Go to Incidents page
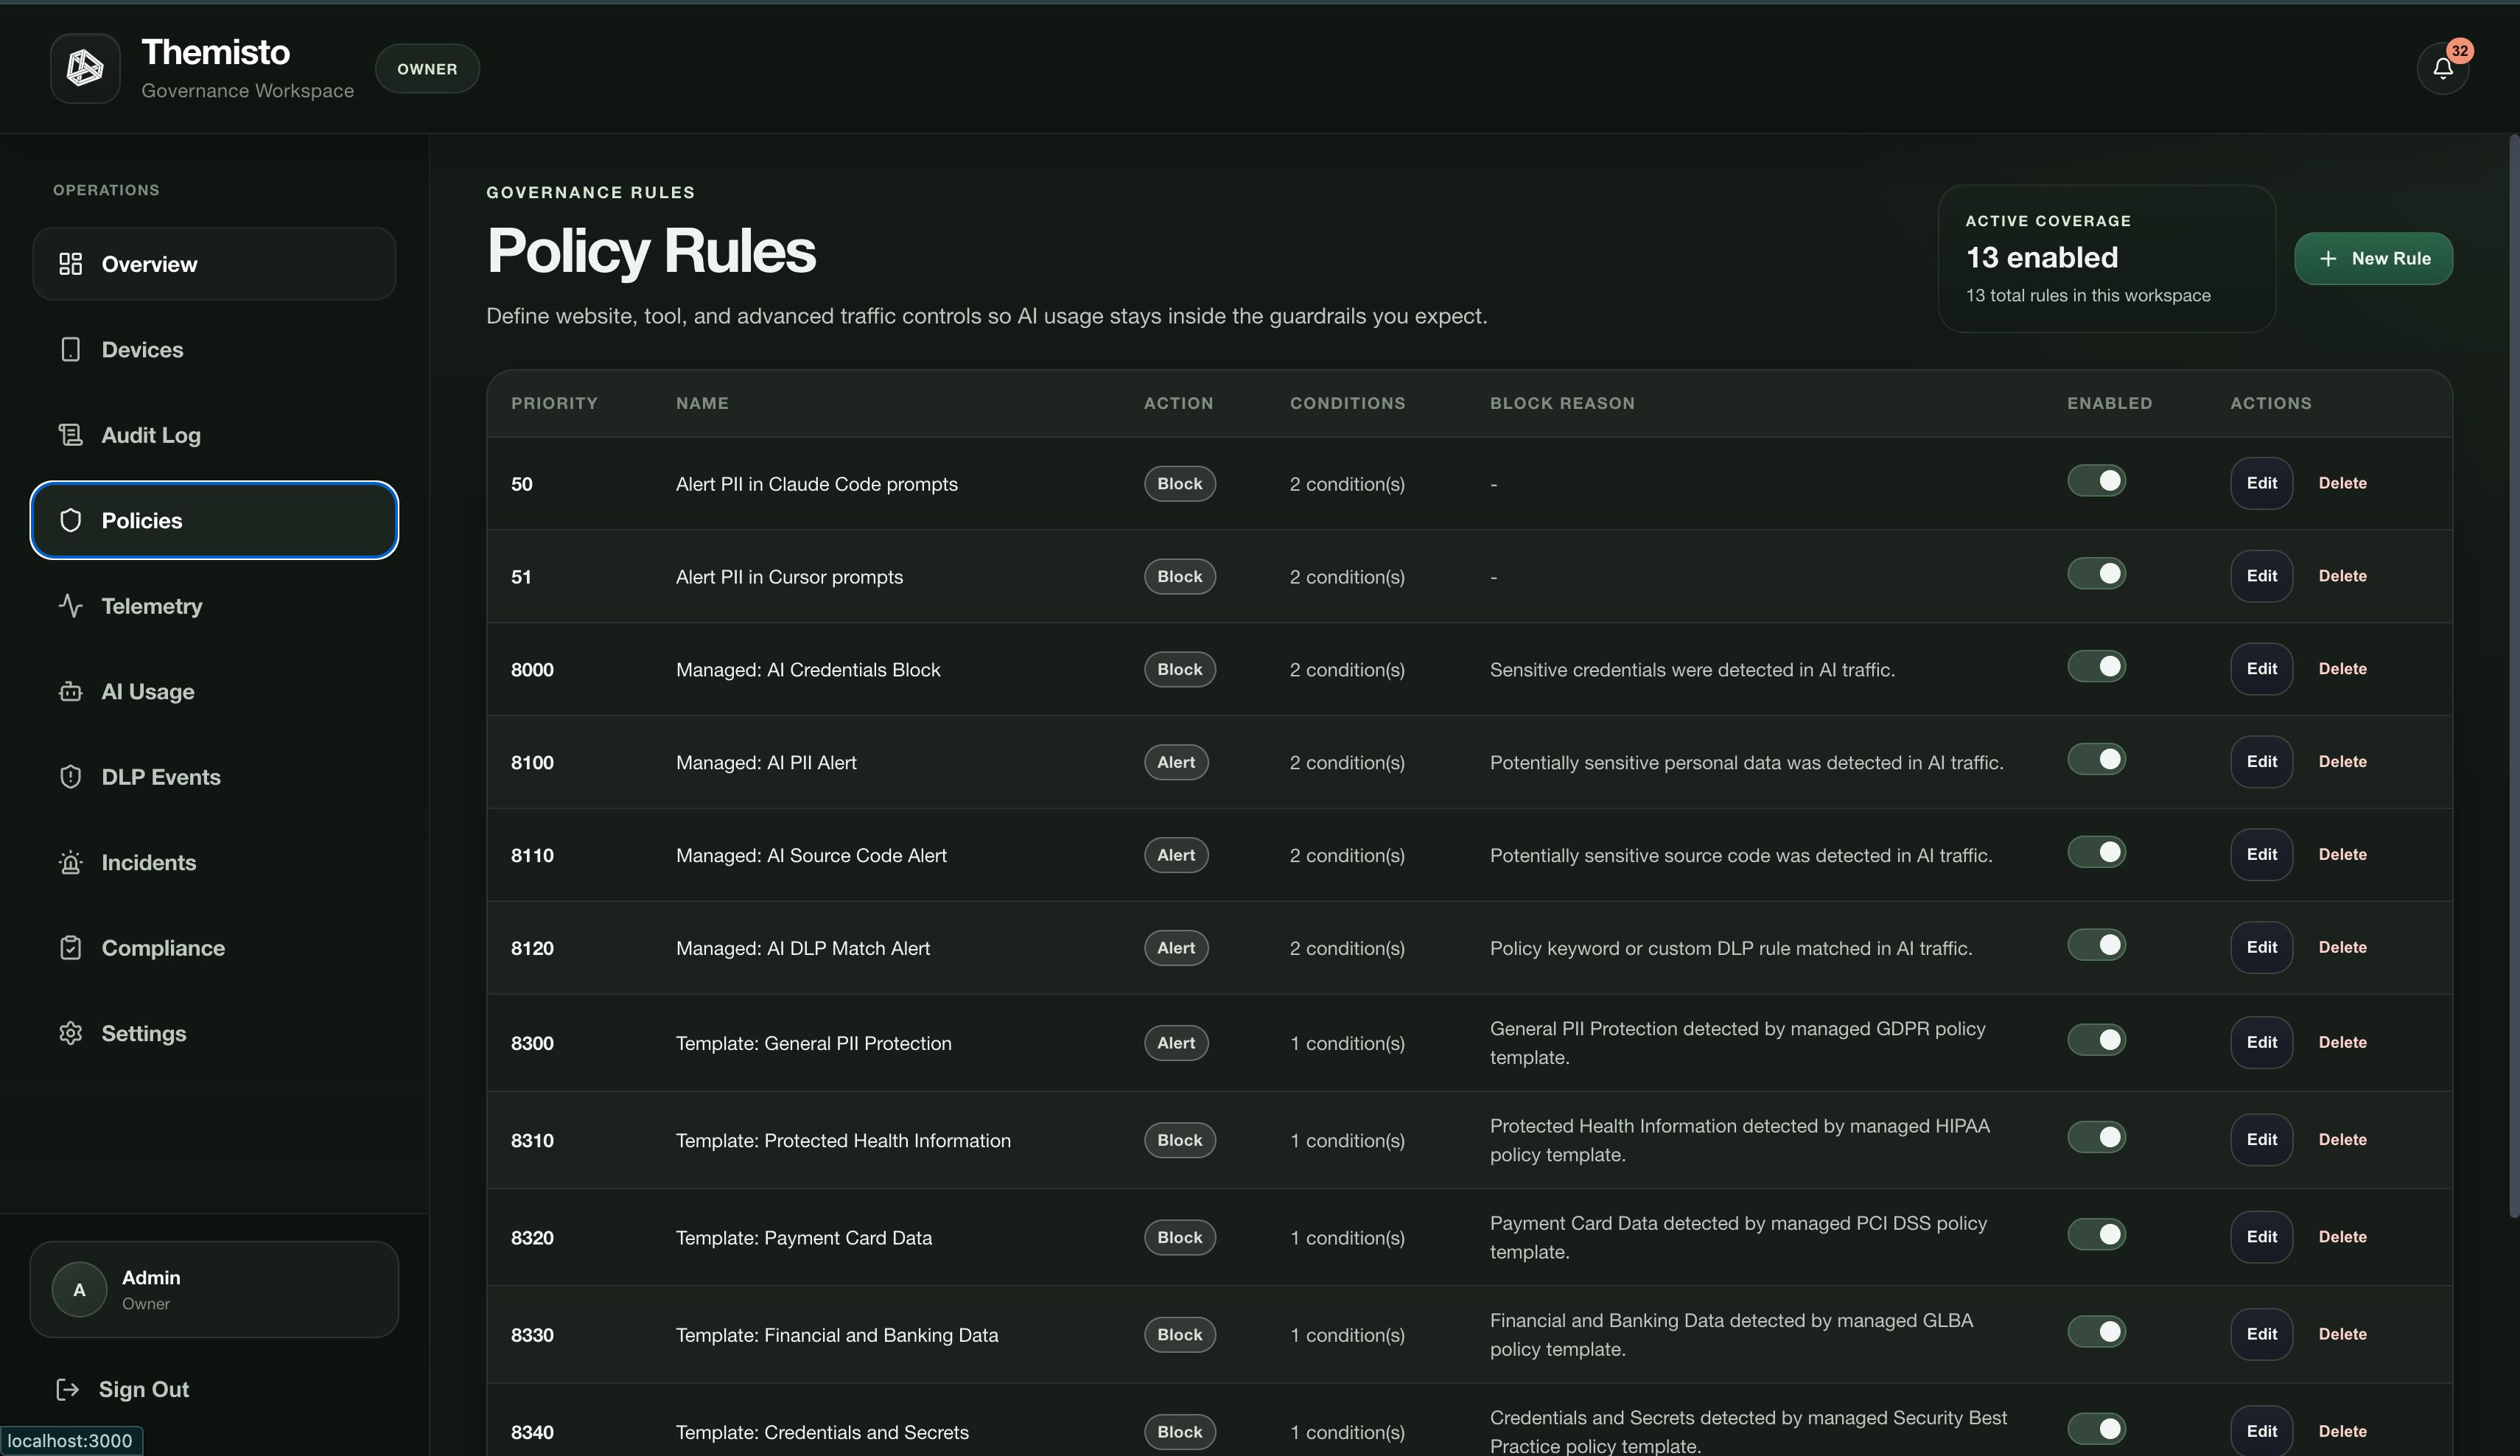Viewport: 2520px width, 1456px height. pyautogui.click(x=214, y=862)
